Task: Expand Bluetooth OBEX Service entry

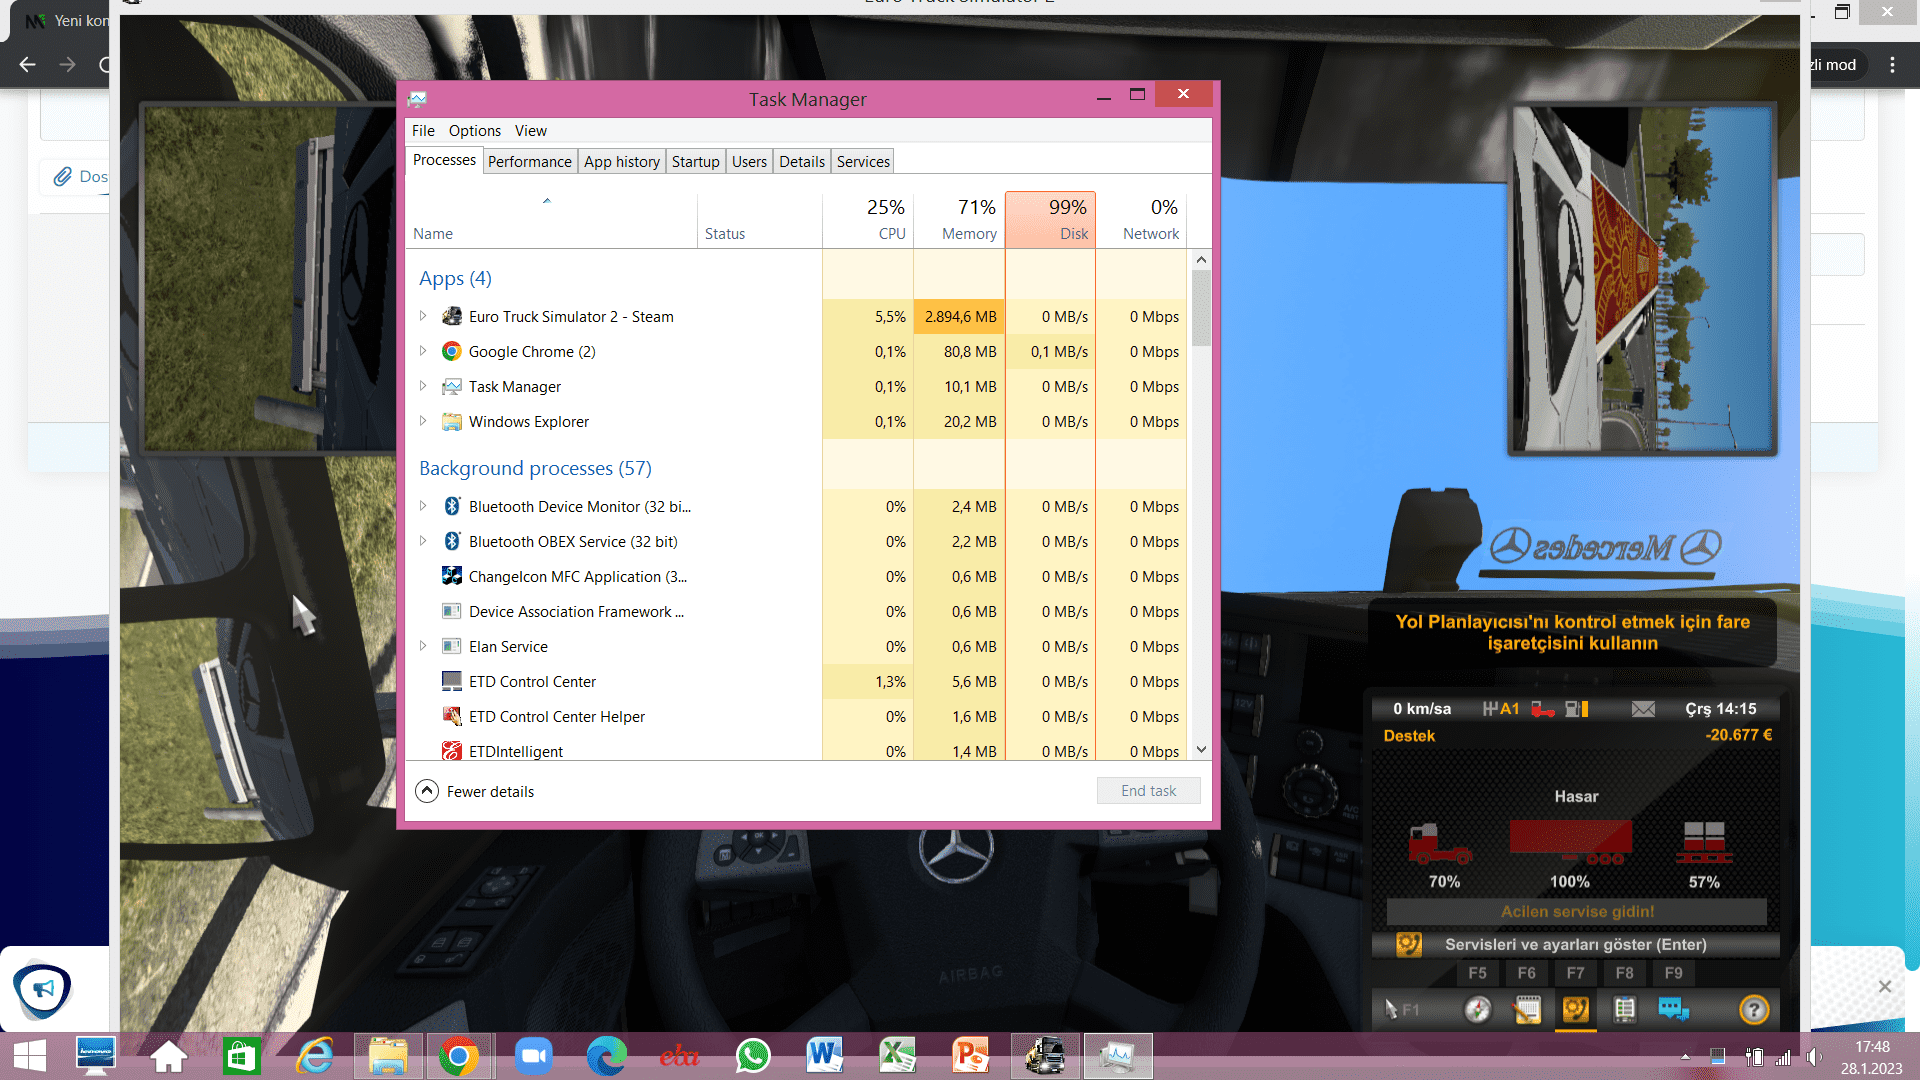Action: tap(423, 541)
